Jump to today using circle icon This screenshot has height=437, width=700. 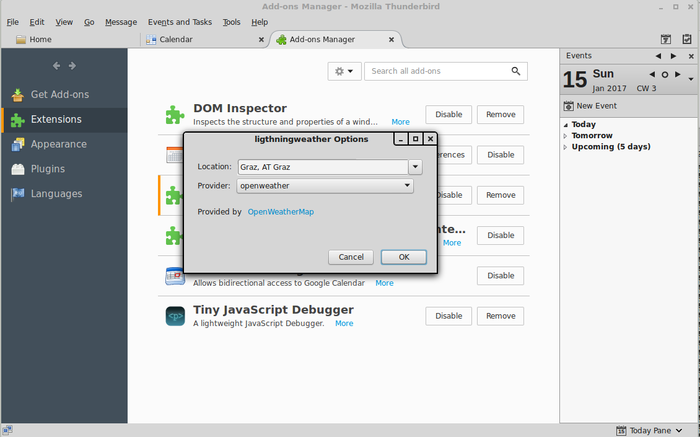click(665, 75)
